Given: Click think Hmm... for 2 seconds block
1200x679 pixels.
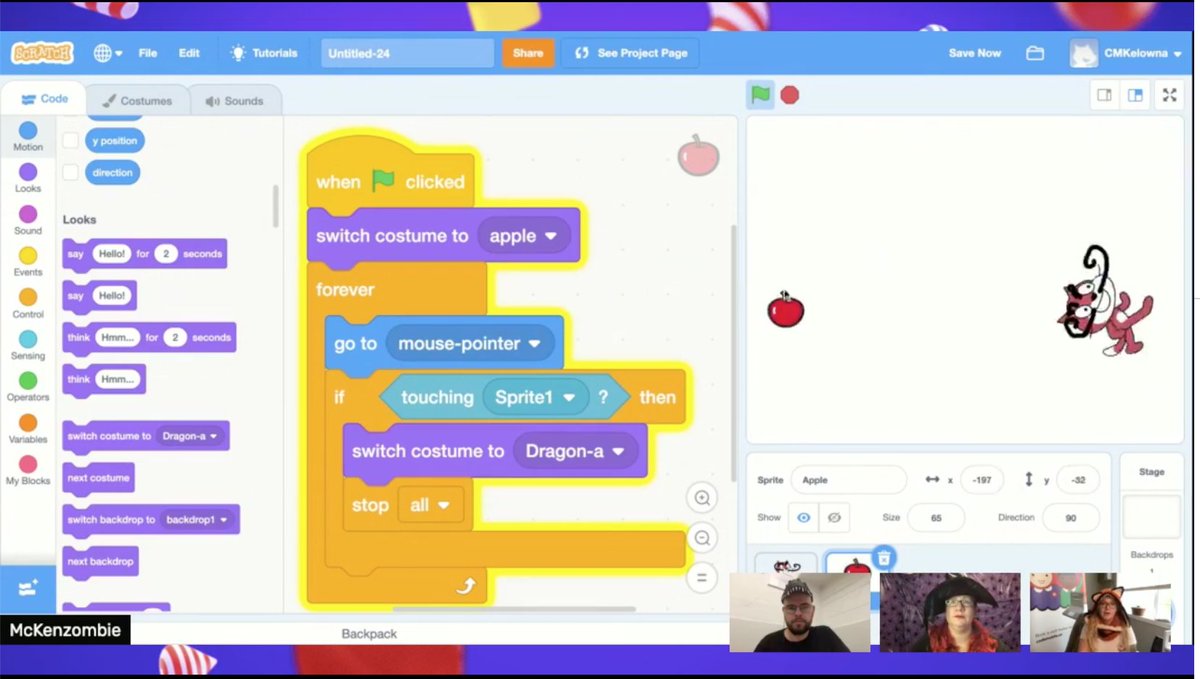Looking at the screenshot, I should tap(149, 338).
